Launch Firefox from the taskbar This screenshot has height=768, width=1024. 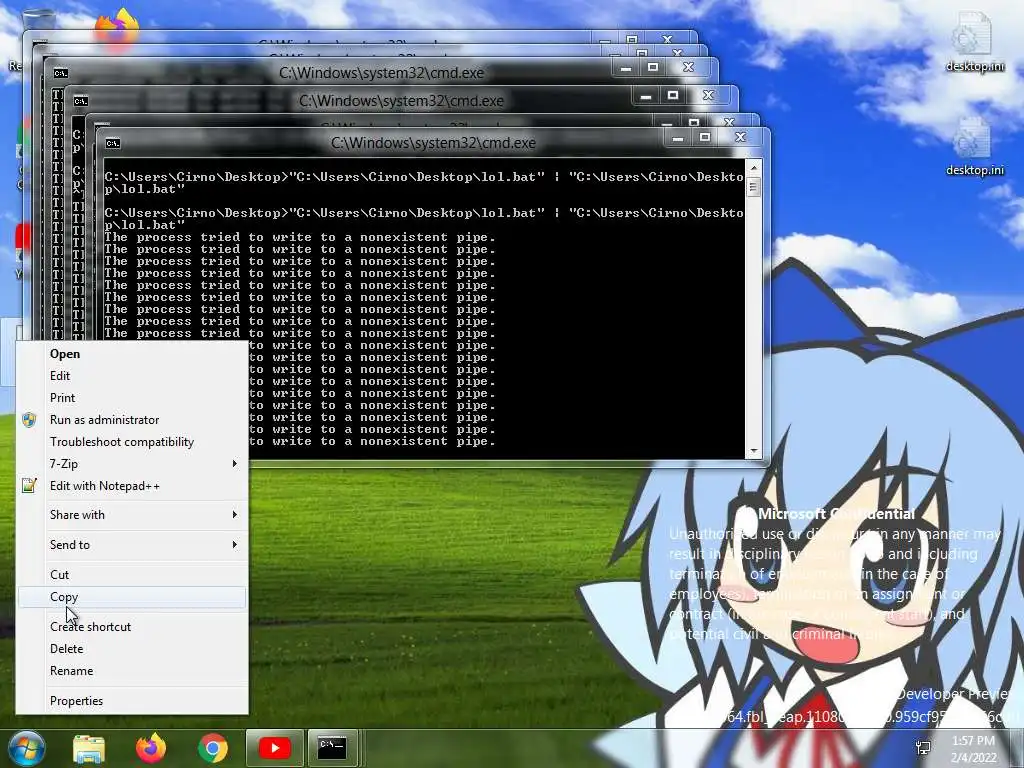click(x=151, y=748)
